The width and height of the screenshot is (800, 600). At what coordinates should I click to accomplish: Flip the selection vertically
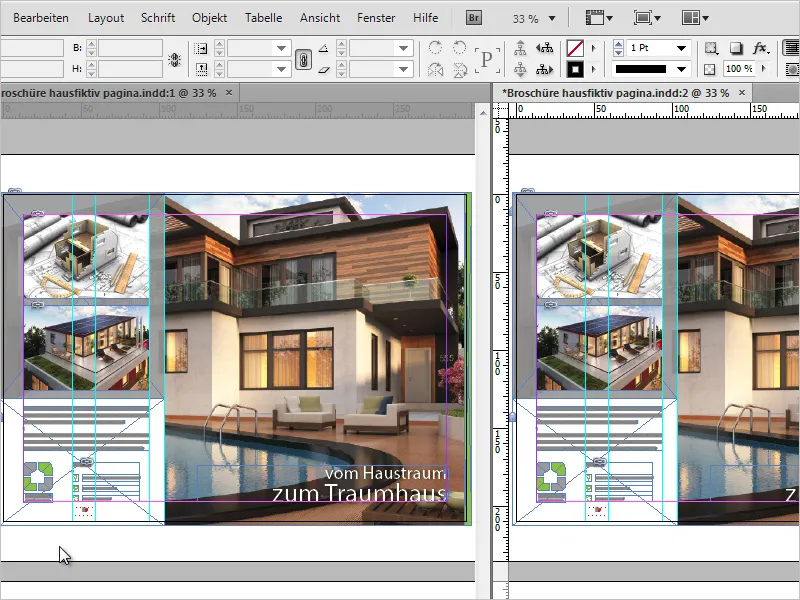[459, 69]
